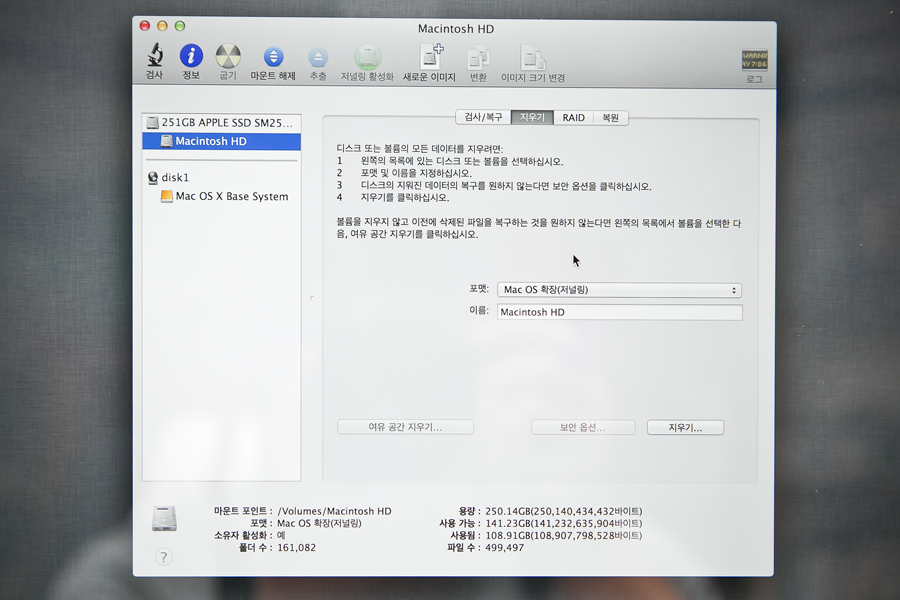Click the 새로운 이미지 (New Image) icon
The height and width of the screenshot is (600, 900).
[x=430, y=56]
